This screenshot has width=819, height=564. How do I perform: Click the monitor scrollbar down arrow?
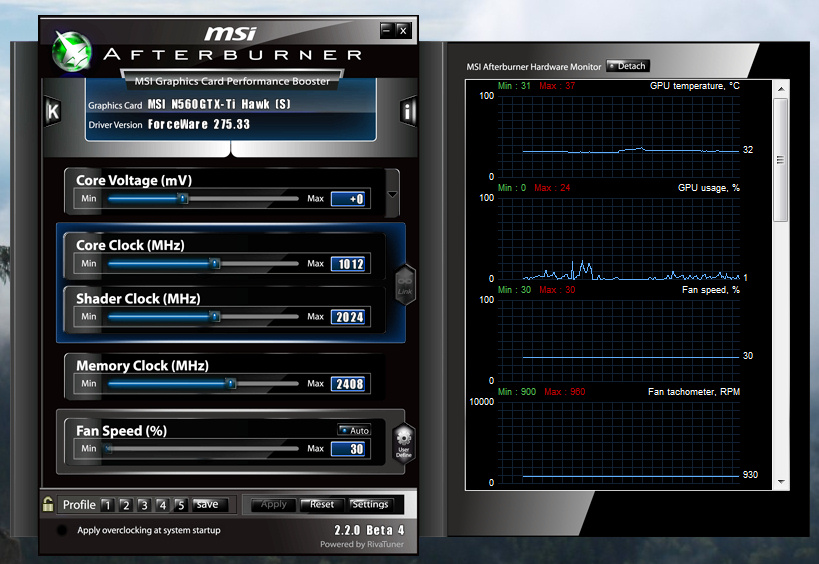[x=781, y=481]
